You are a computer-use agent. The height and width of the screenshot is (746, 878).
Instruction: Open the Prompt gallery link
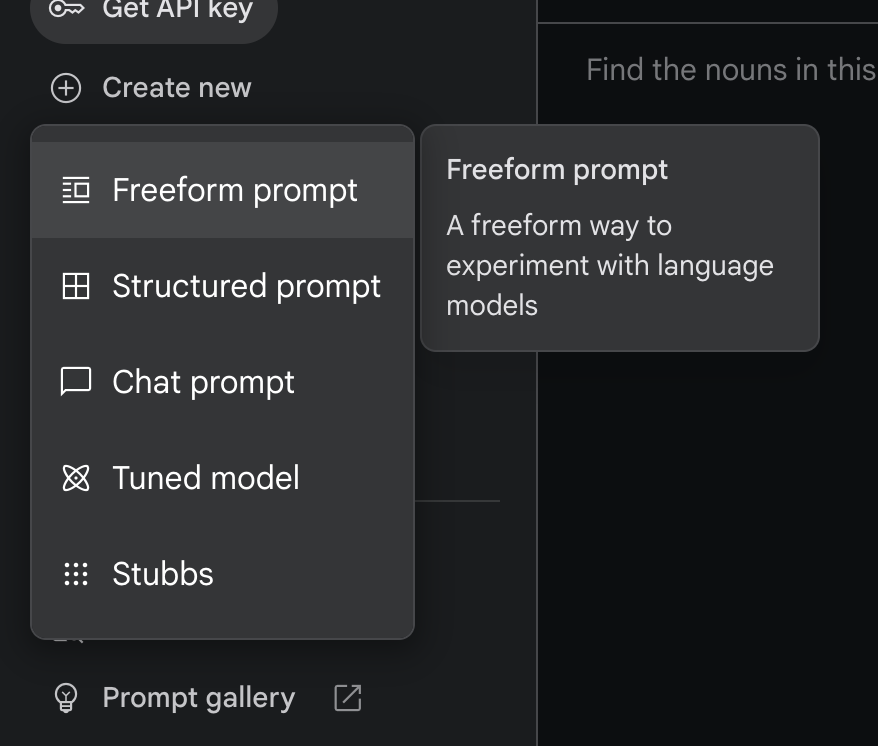click(x=198, y=698)
